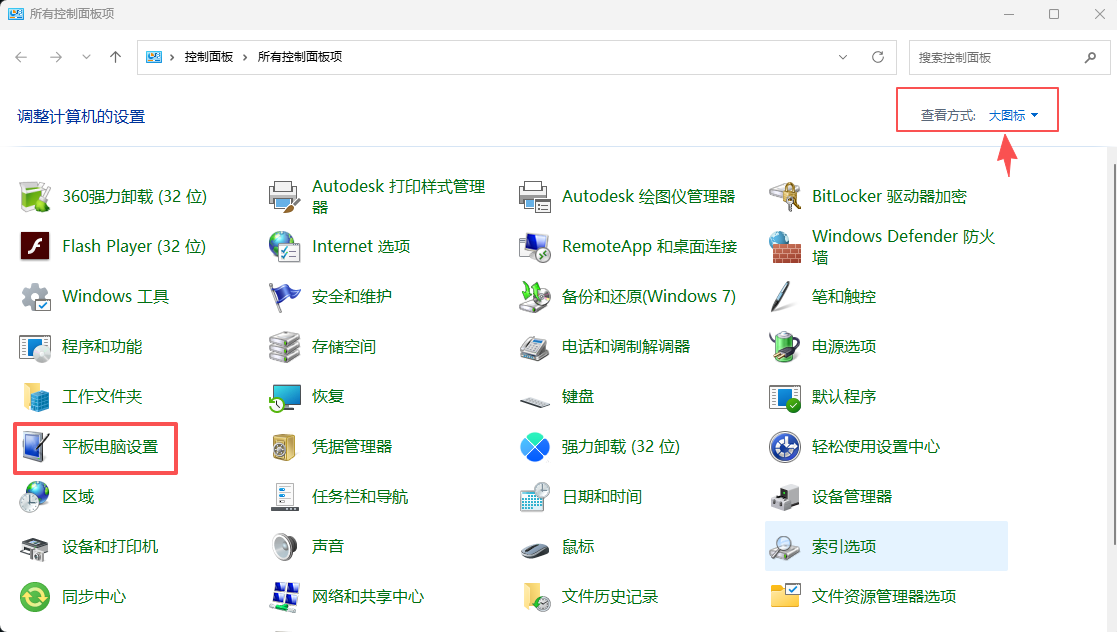The height and width of the screenshot is (632, 1117).
Task: Open the 区域 globe clock icon
Action: [35, 497]
